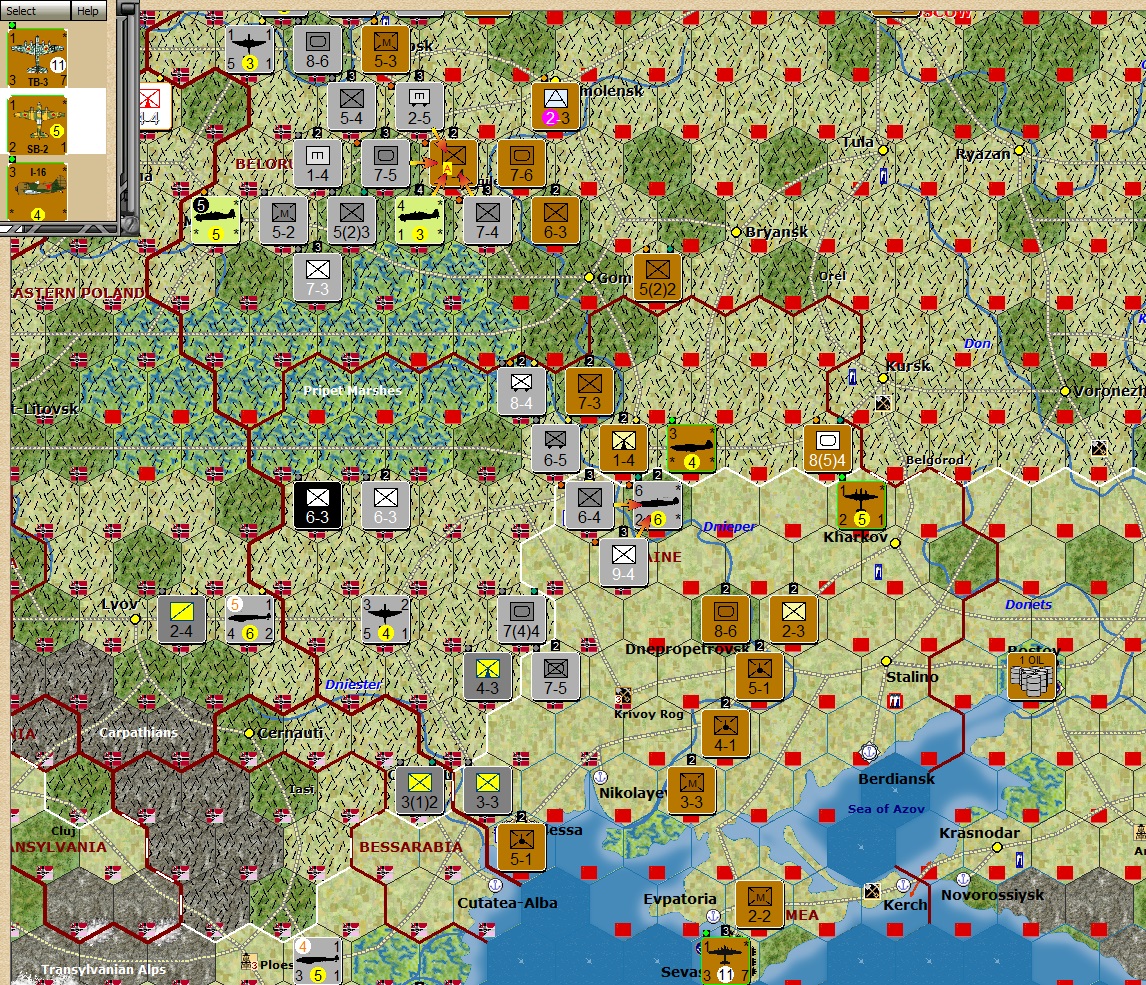
Task: Click the Voronezh city marker
Action: (x=1065, y=391)
